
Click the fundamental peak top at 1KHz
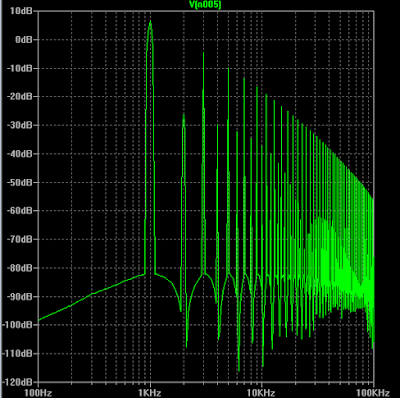coord(150,22)
